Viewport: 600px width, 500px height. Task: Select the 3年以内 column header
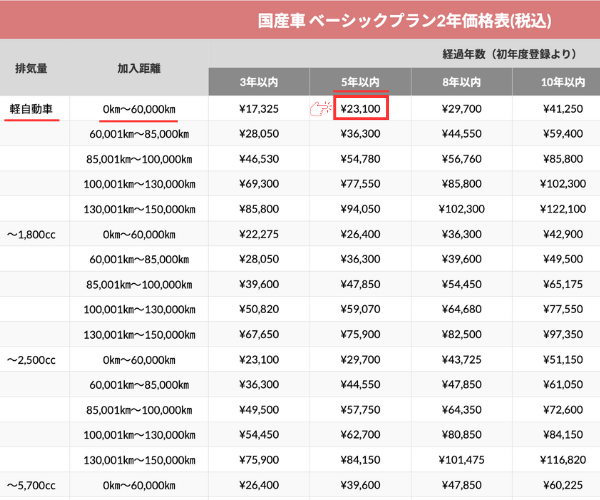coord(259,81)
